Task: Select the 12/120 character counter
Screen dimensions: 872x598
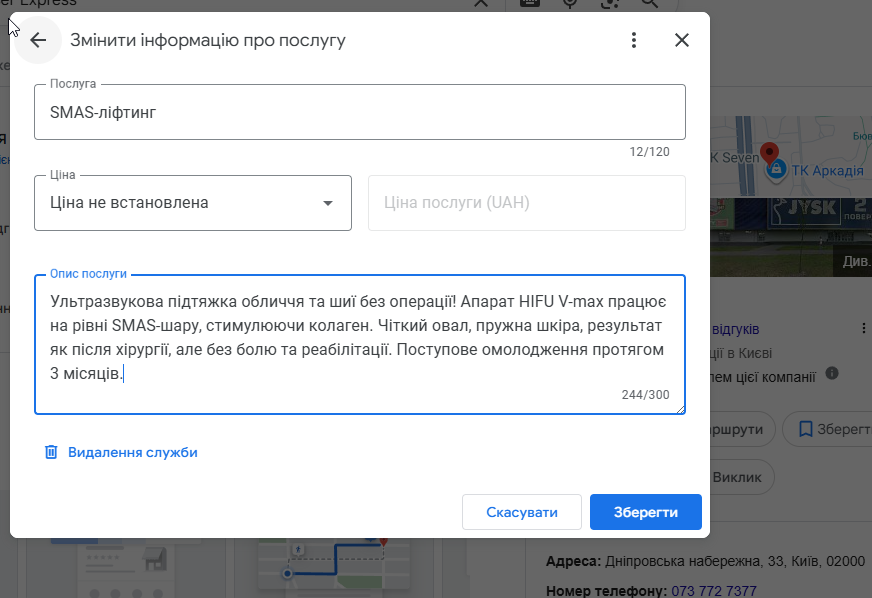Action: tap(650, 152)
